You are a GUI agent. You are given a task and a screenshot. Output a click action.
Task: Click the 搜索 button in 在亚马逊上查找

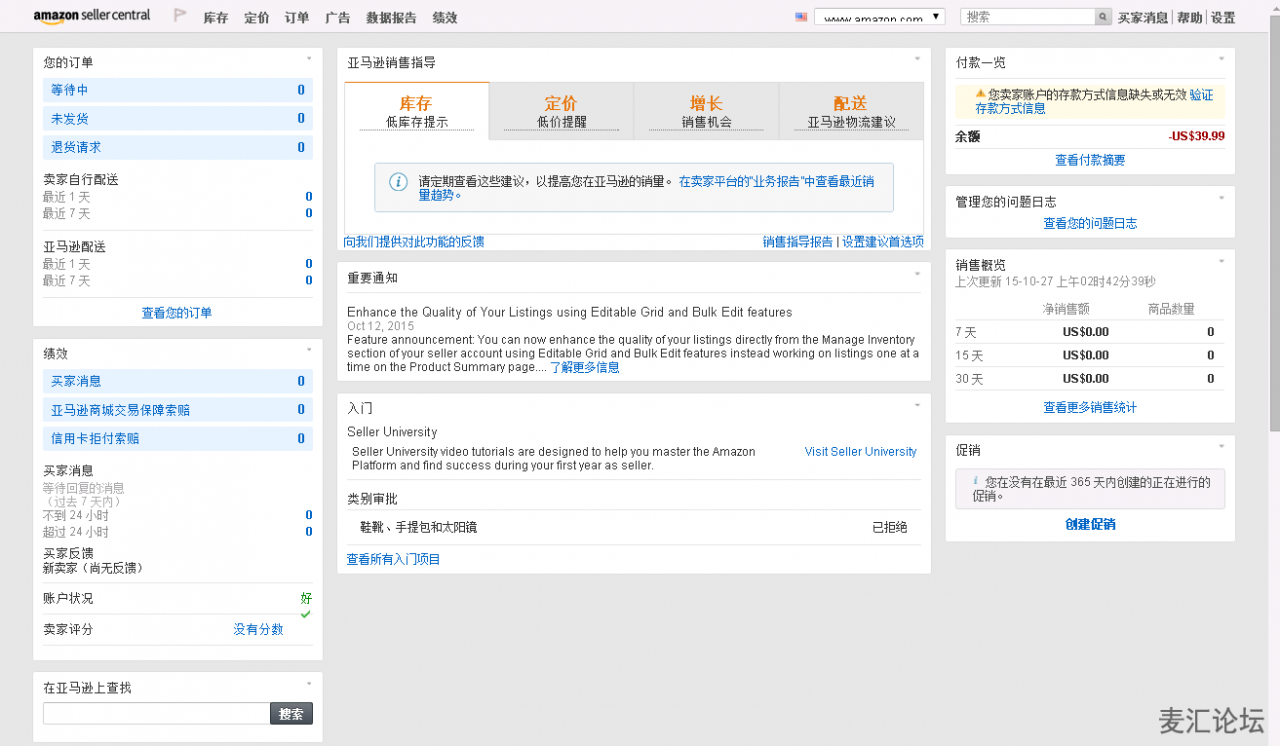pyautogui.click(x=291, y=714)
